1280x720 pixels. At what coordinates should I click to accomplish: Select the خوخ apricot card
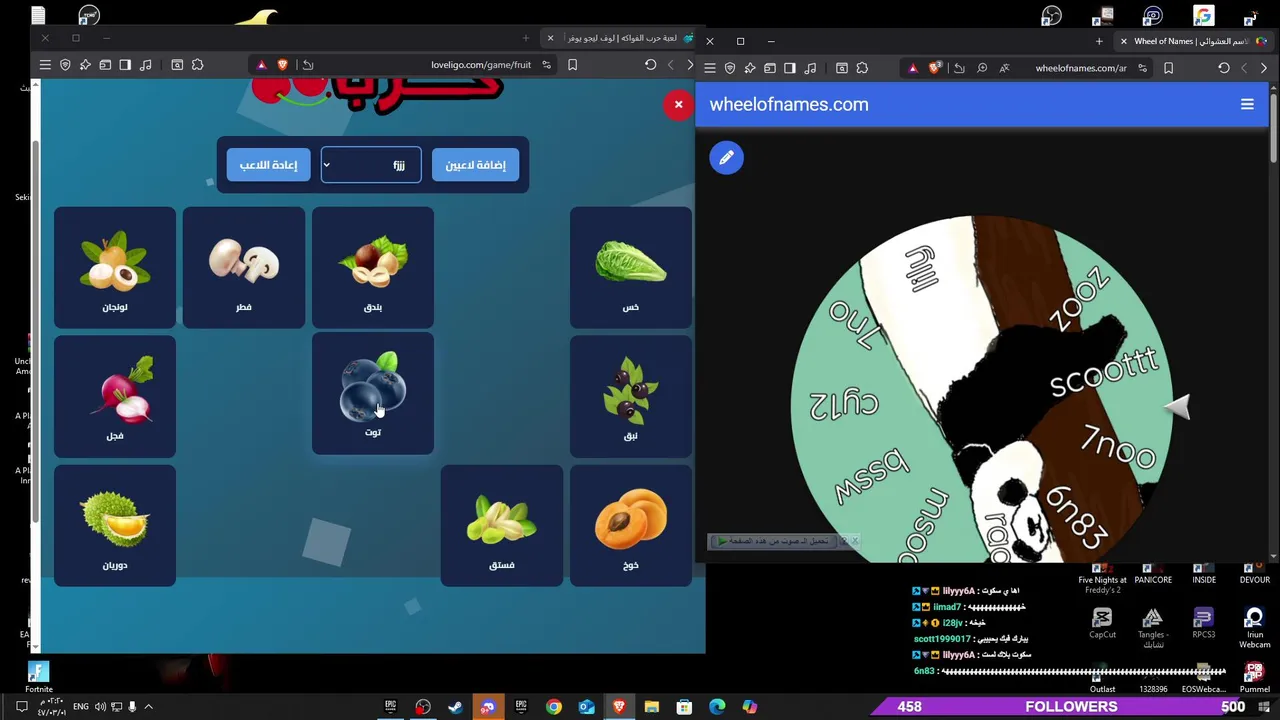point(631,526)
